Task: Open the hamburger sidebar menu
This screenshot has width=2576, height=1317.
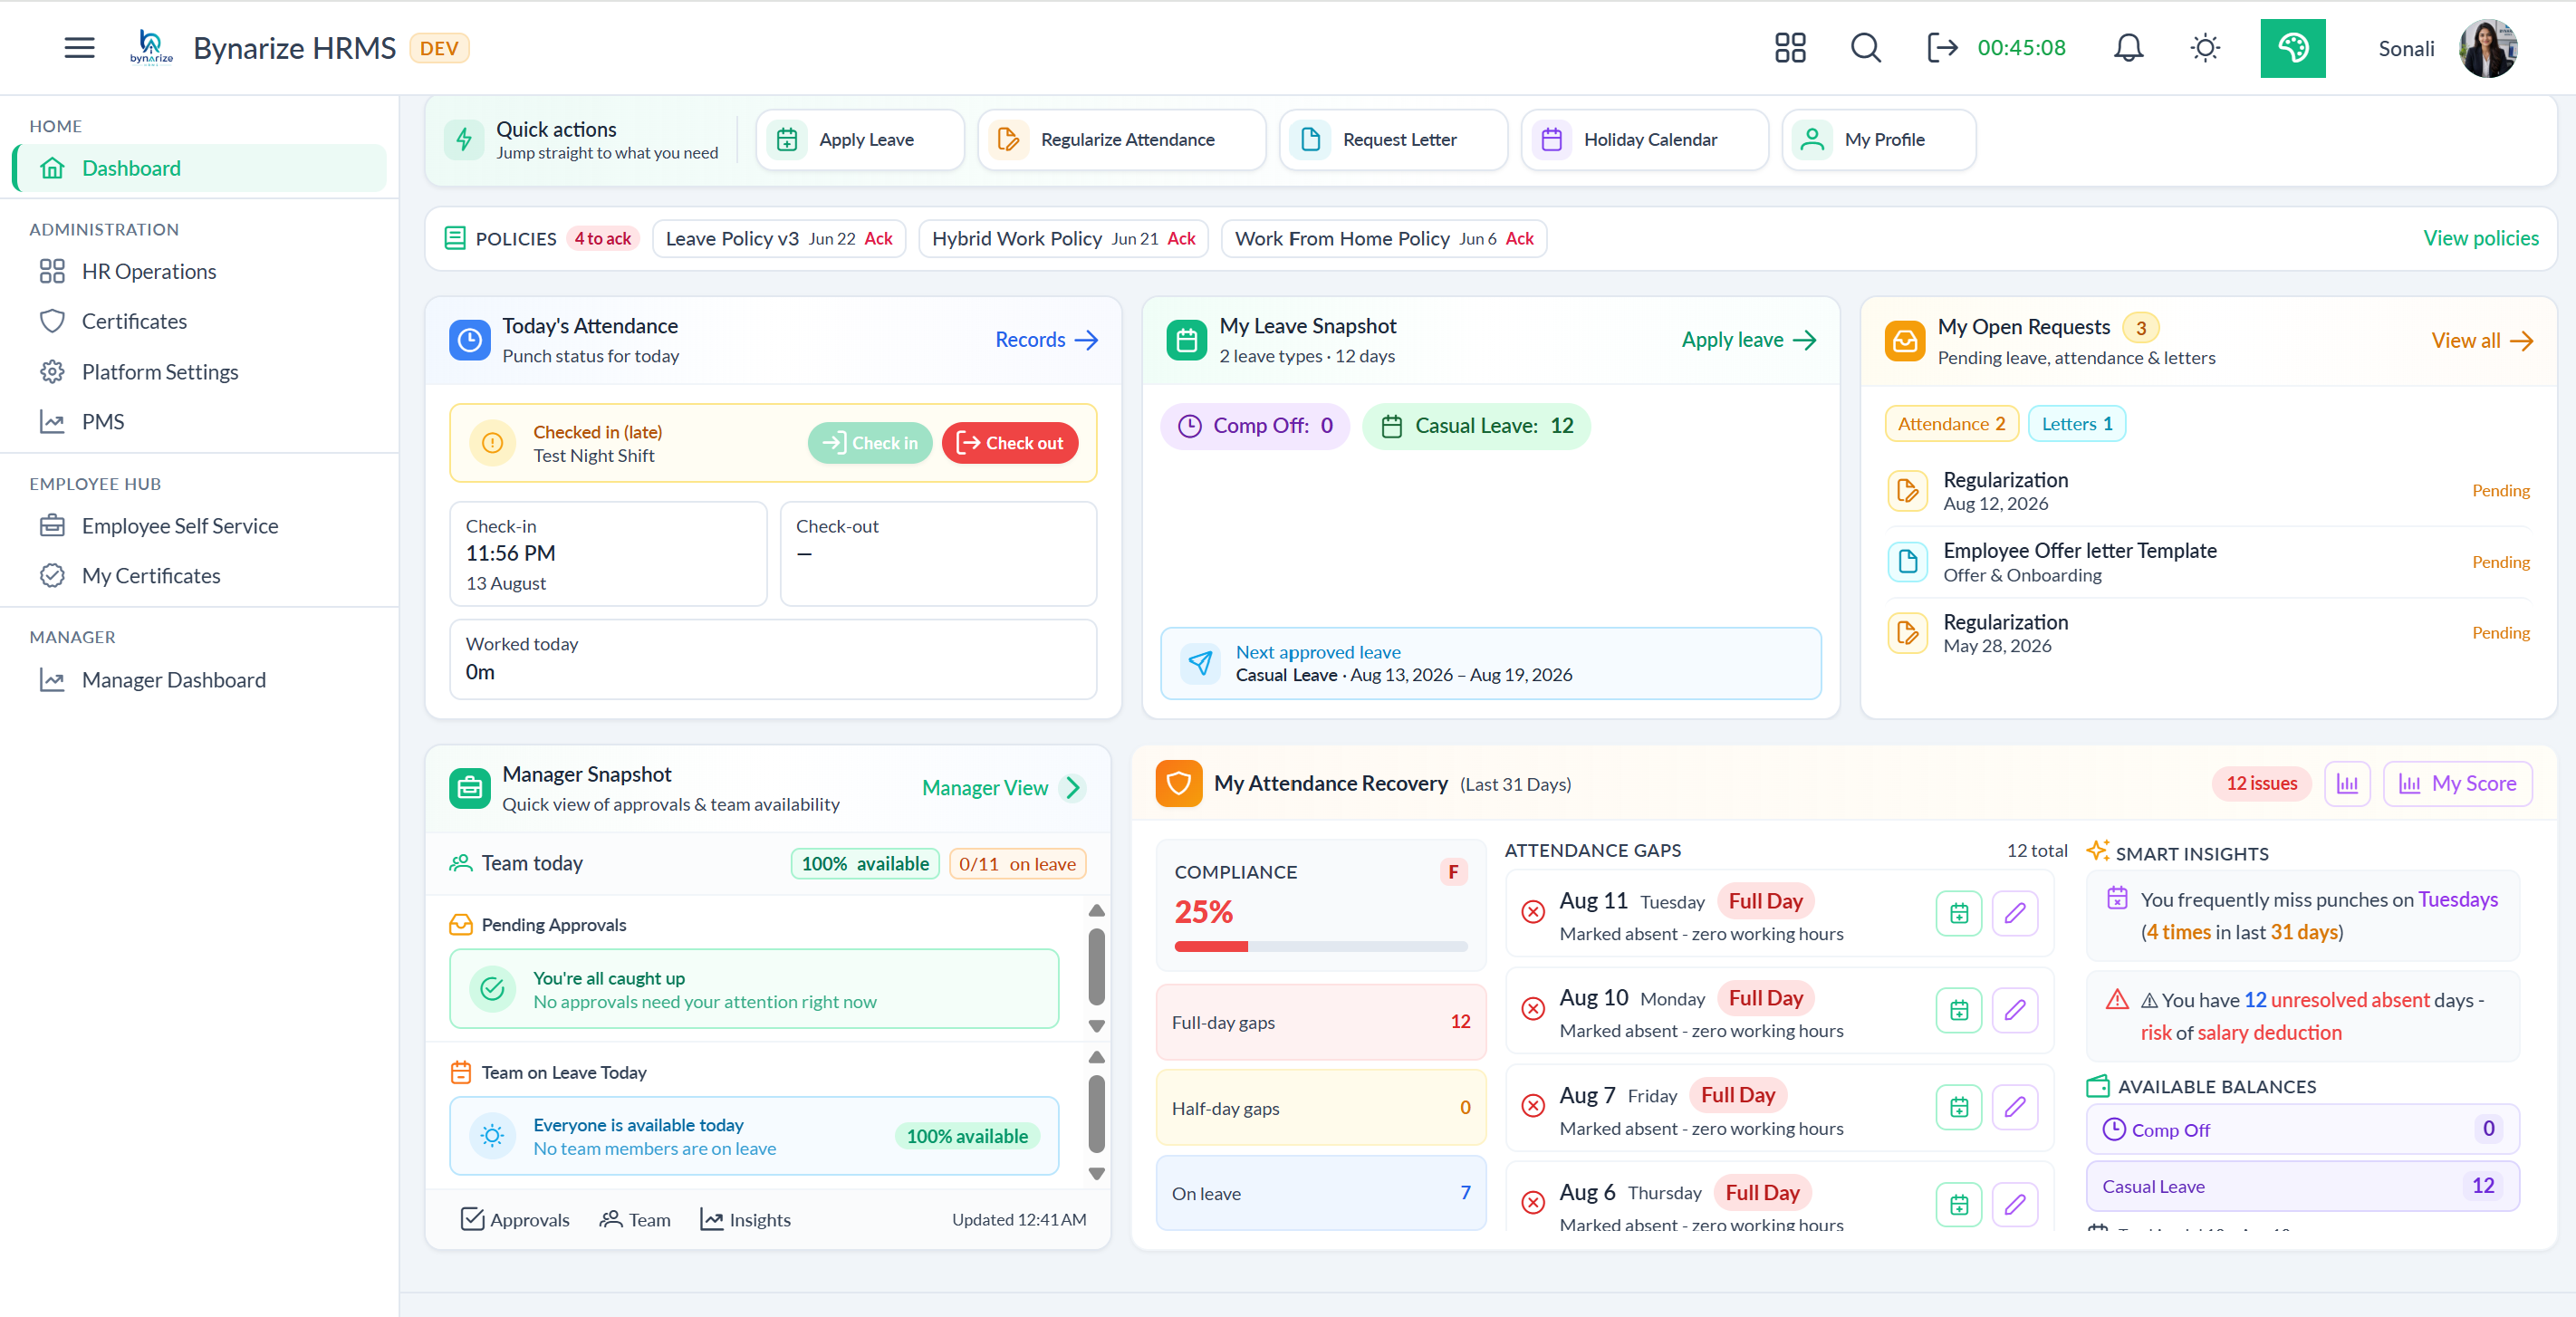Action: coord(79,47)
